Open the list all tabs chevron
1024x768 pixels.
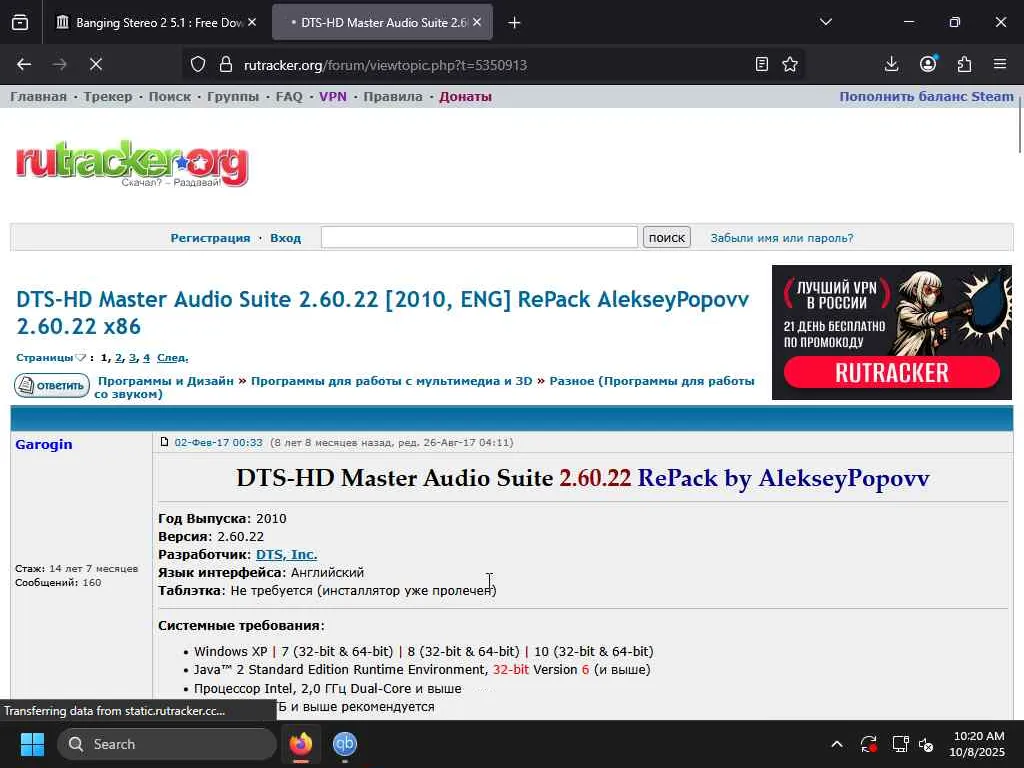(x=825, y=22)
